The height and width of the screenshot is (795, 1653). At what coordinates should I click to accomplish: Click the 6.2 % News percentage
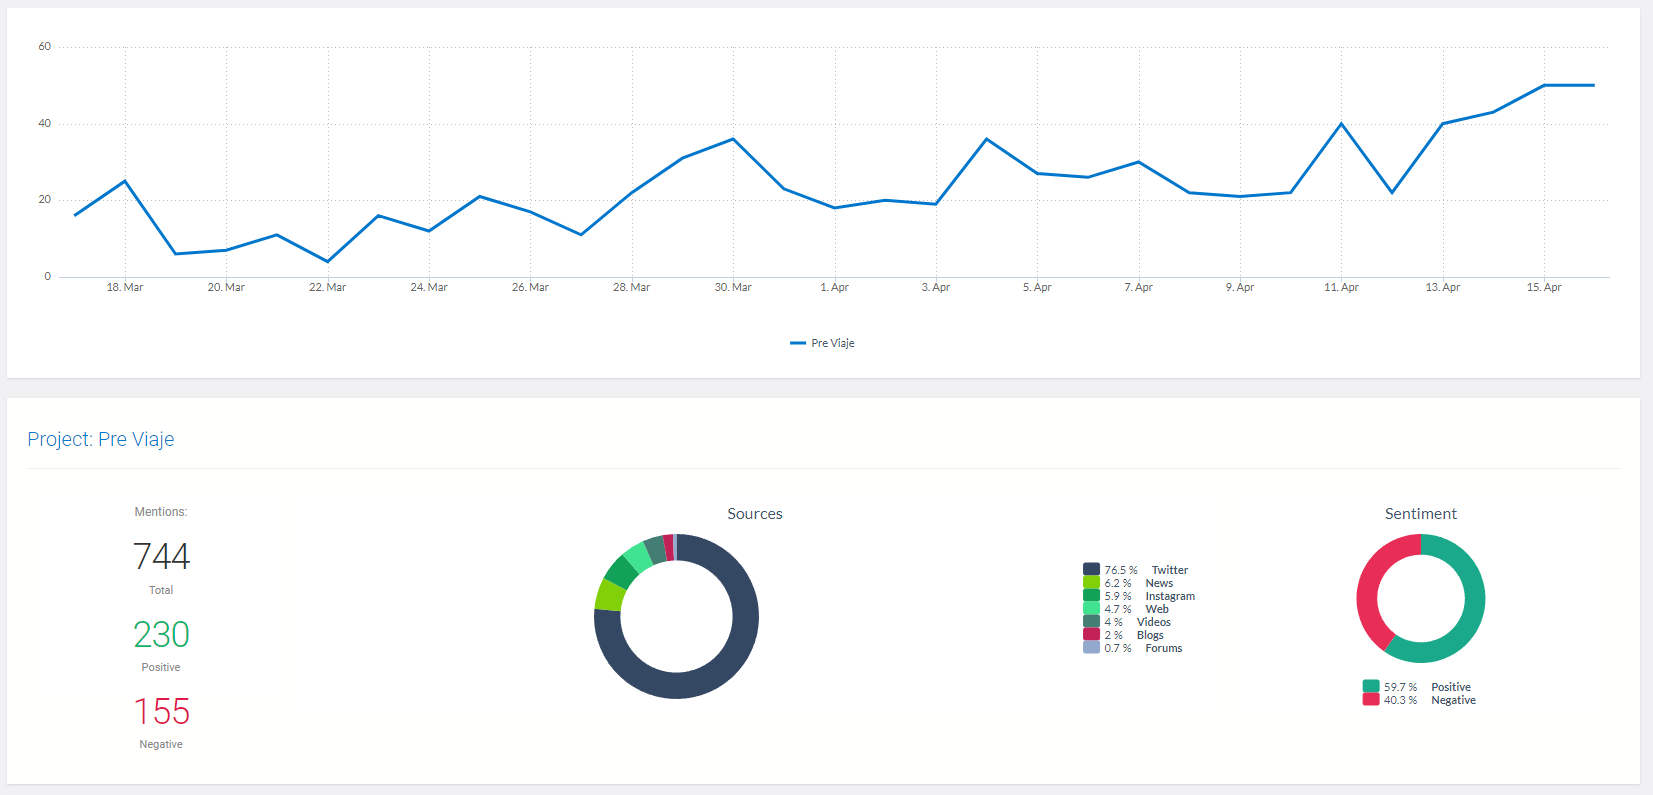pos(1118,583)
